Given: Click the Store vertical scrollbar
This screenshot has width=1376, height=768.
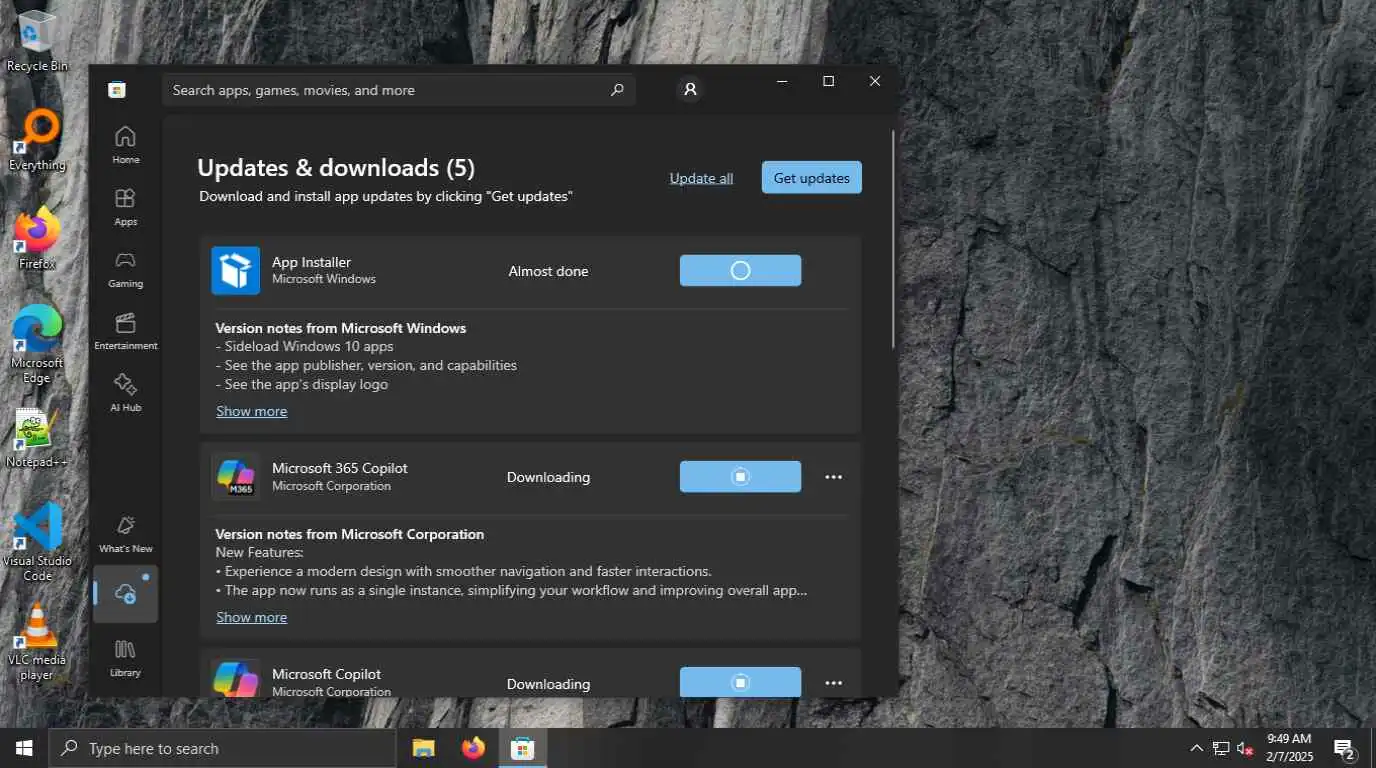Looking at the screenshot, I should (x=893, y=240).
